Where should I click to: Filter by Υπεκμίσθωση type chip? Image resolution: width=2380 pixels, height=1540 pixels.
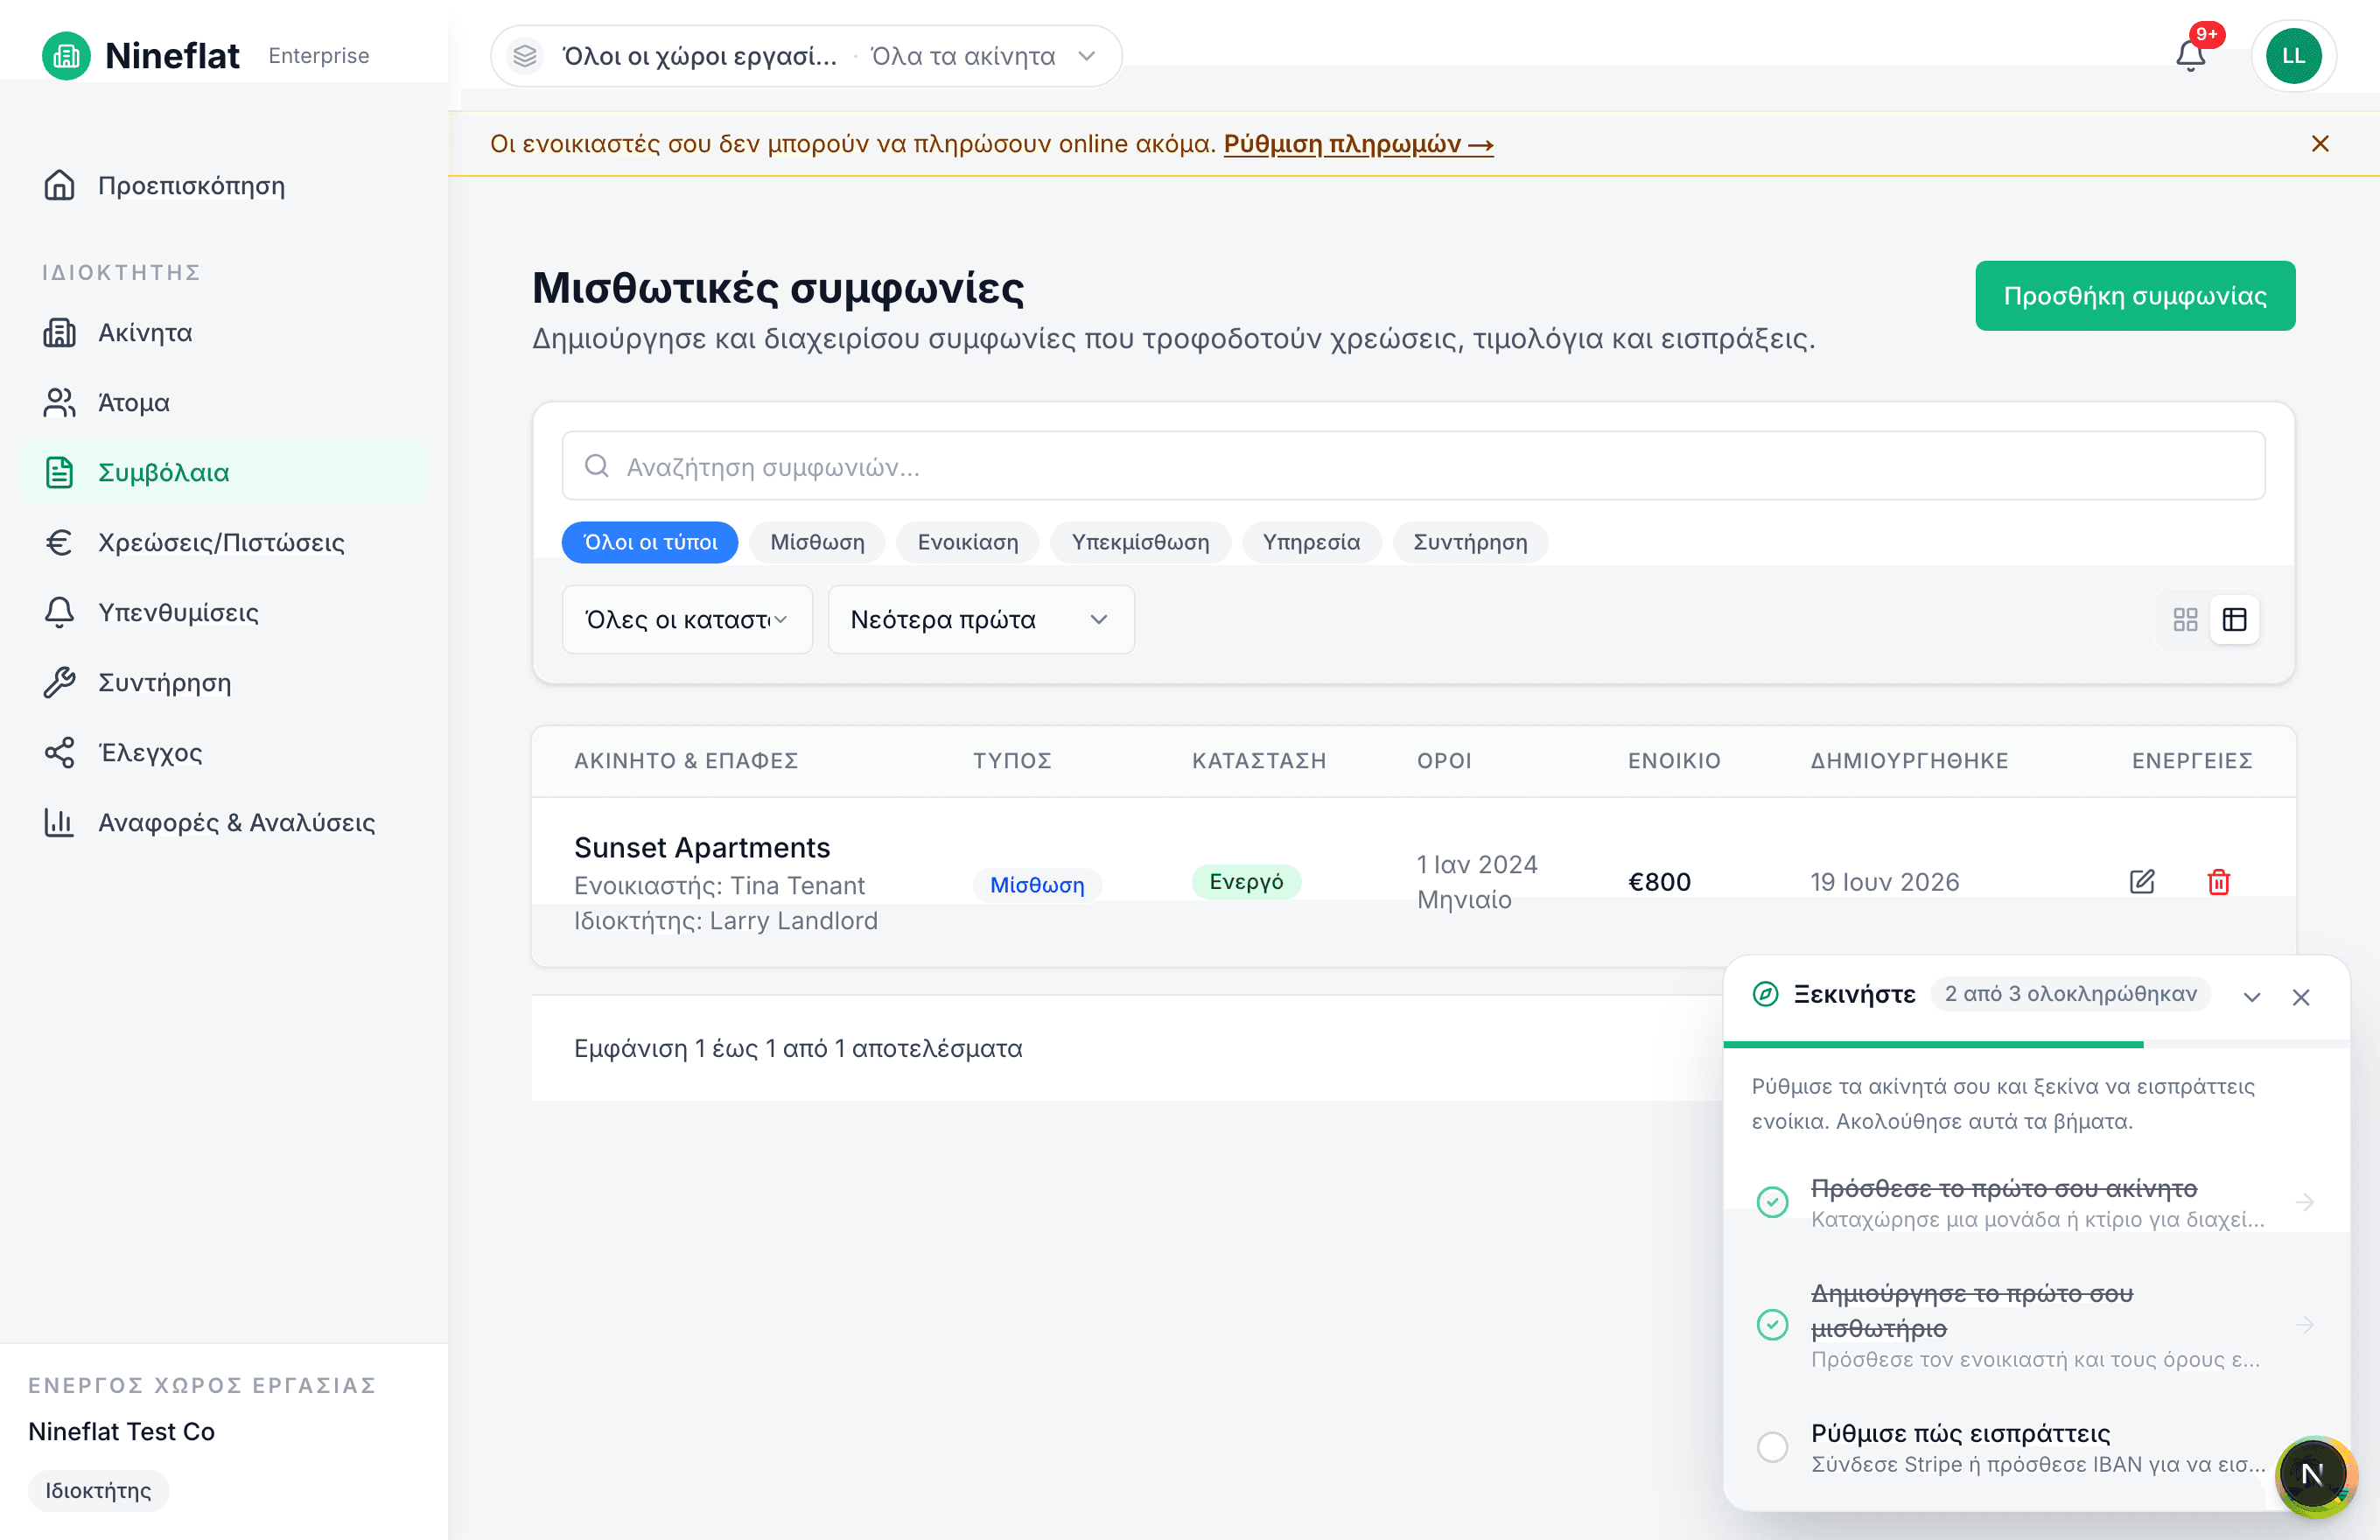[1140, 543]
